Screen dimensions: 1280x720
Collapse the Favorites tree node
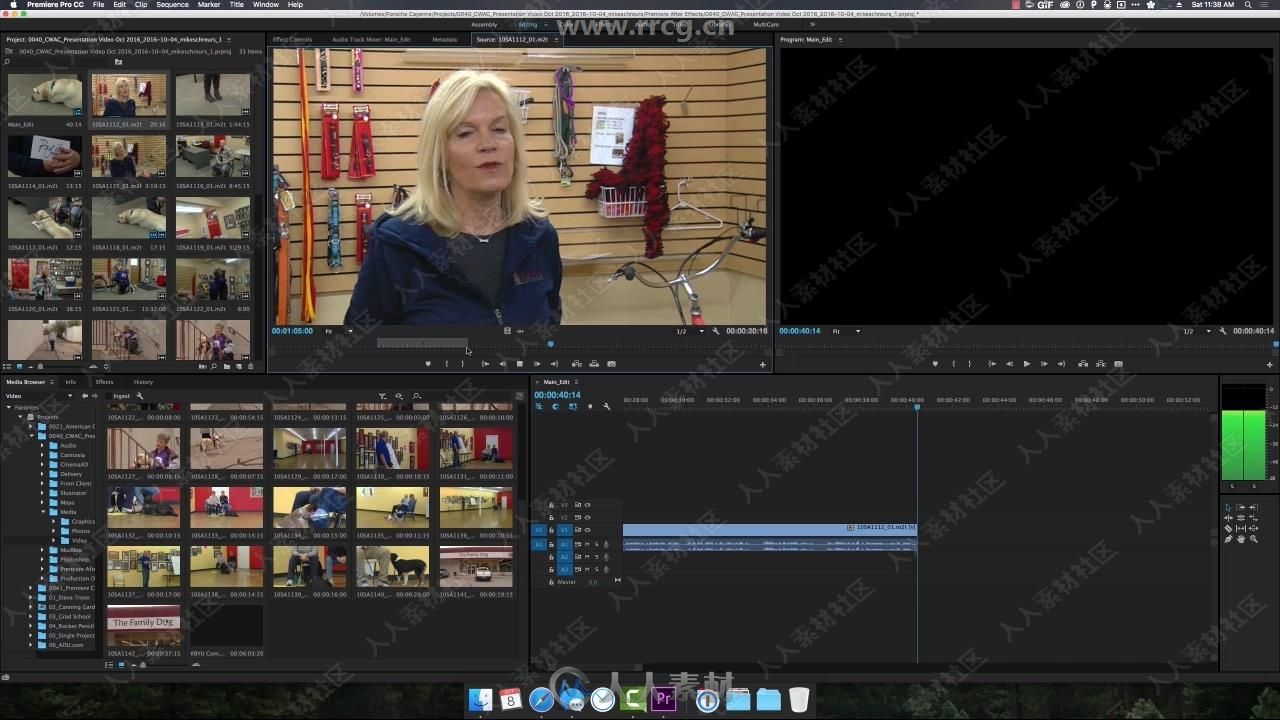(8, 407)
